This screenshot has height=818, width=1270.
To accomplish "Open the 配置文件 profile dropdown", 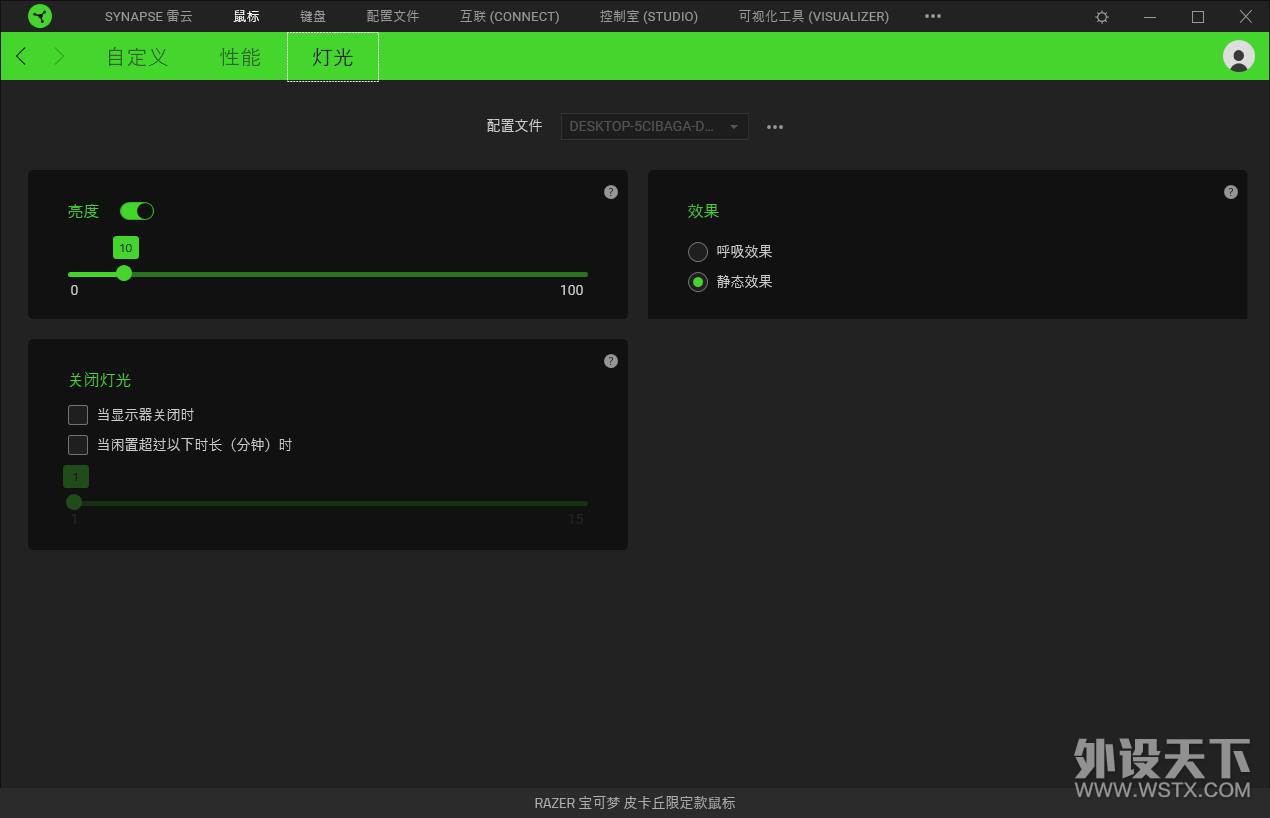I will 654,126.
